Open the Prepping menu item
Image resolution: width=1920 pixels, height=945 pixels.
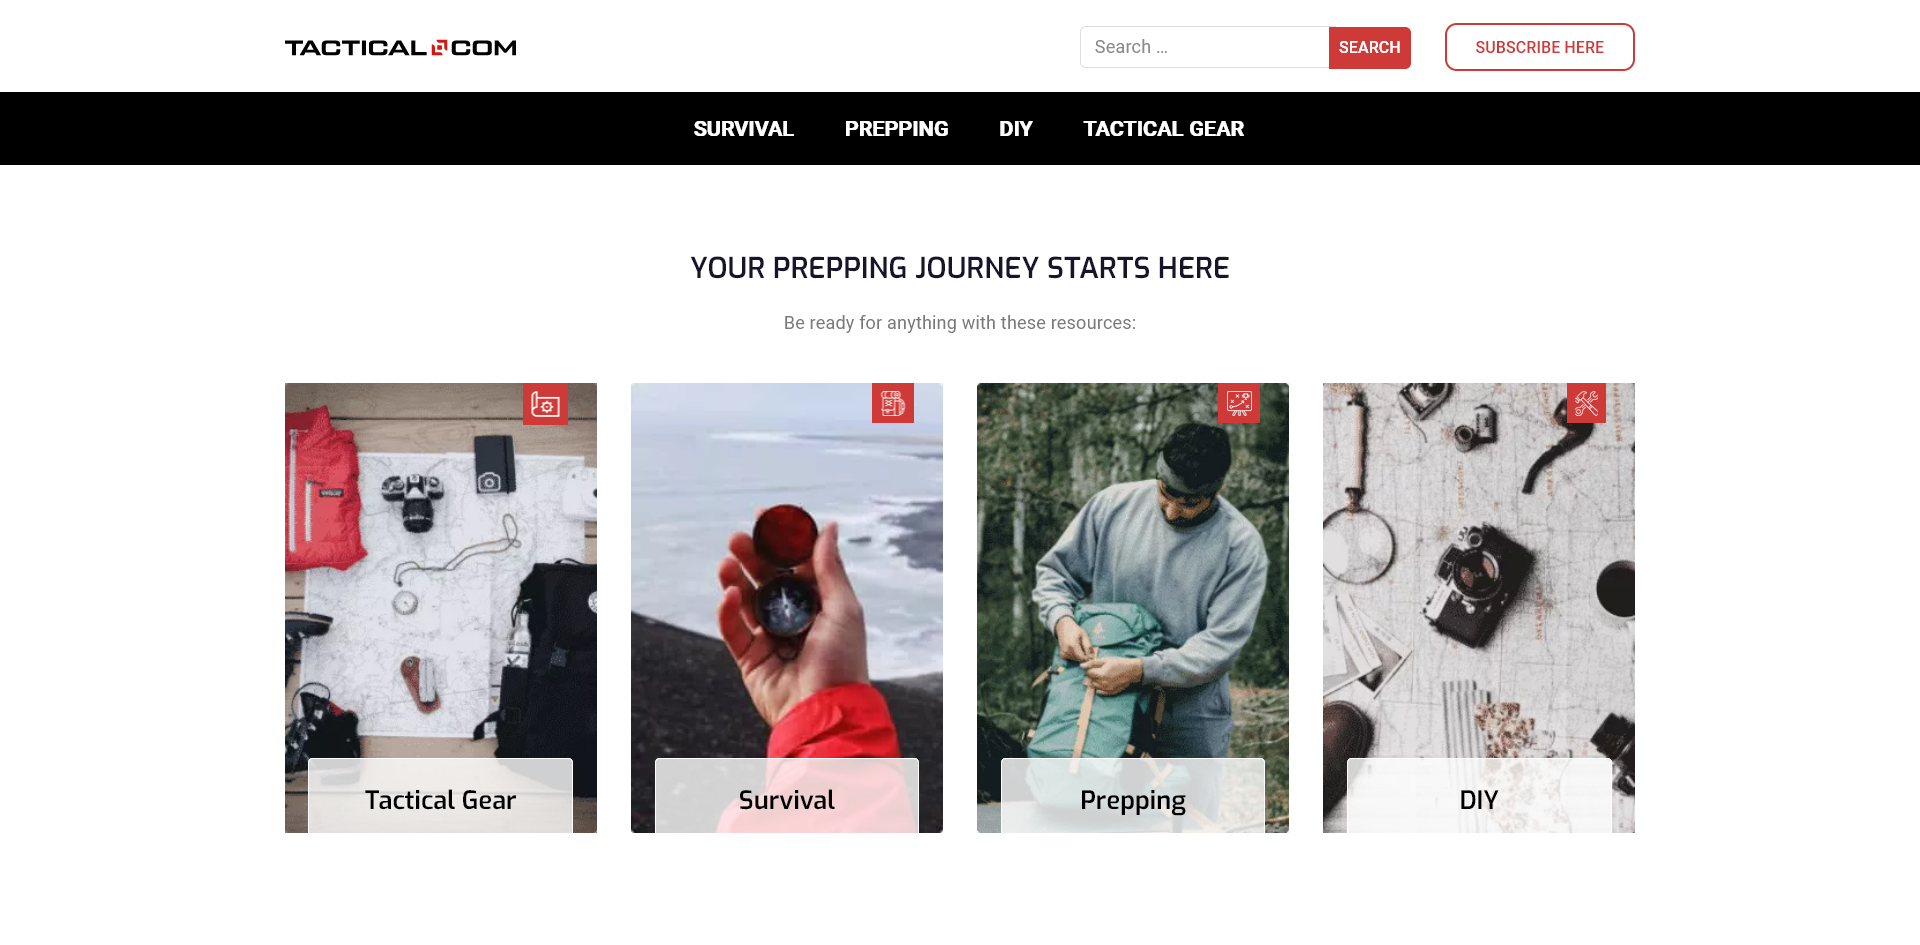tap(896, 129)
